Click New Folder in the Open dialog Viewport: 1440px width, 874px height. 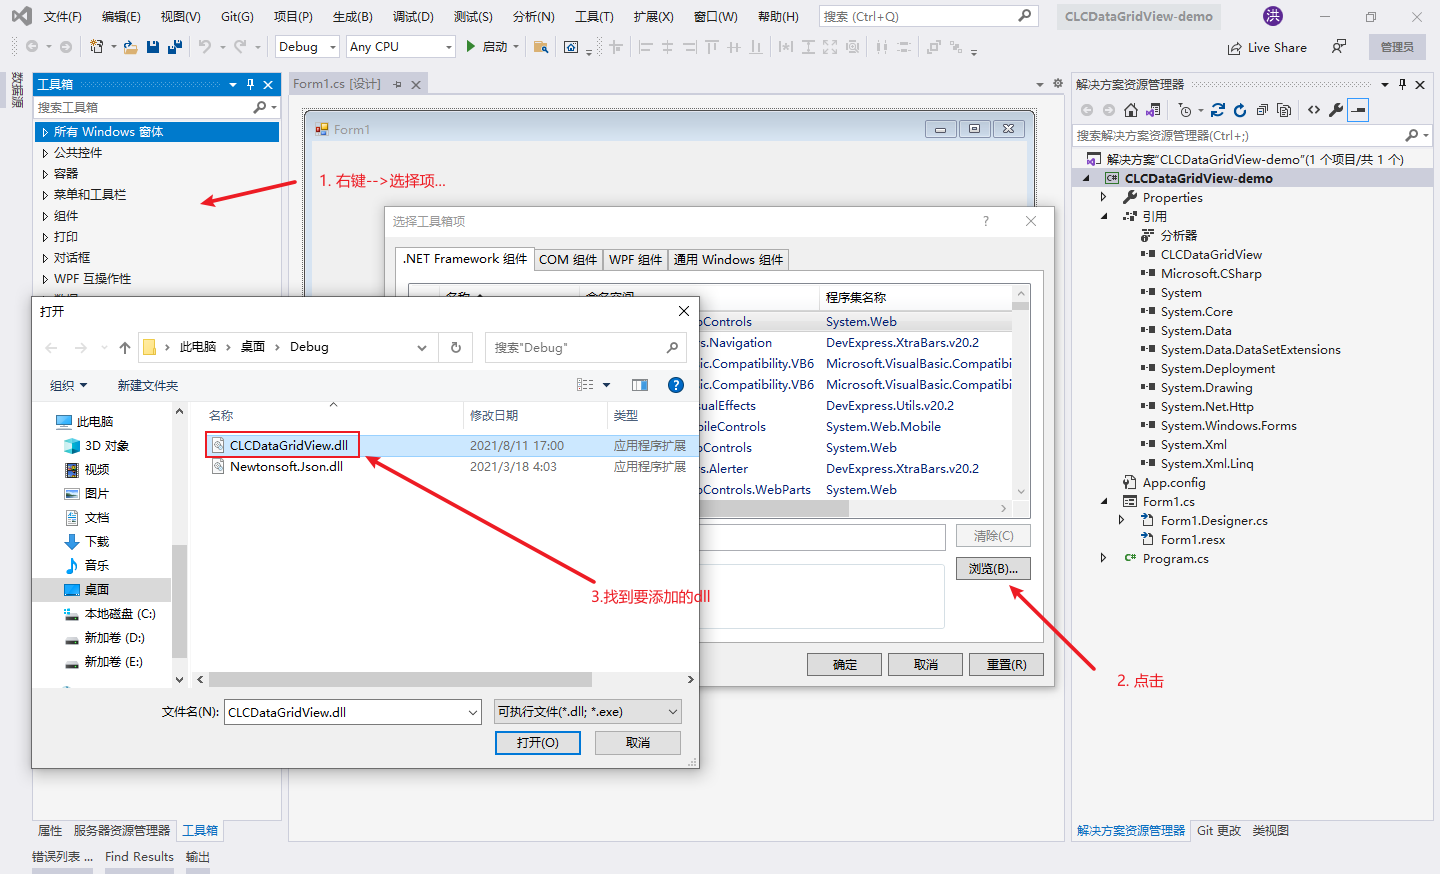pyautogui.click(x=148, y=386)
